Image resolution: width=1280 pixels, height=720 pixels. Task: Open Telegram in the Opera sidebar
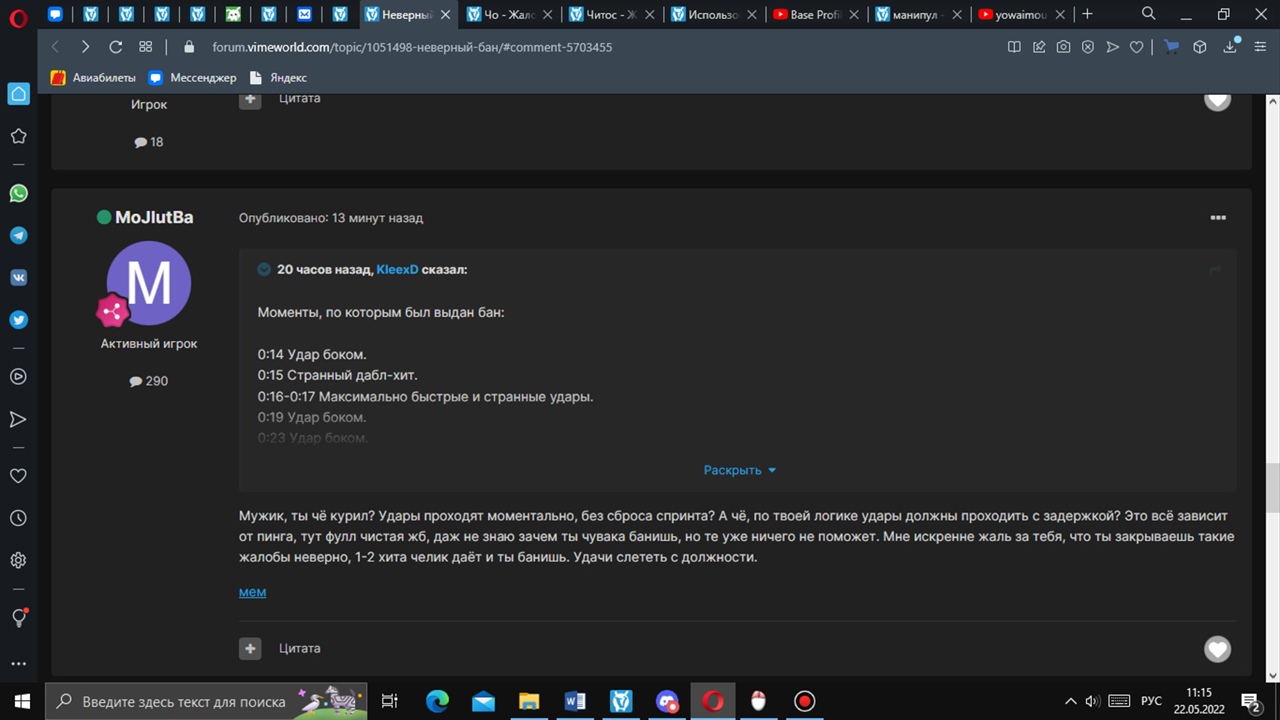(18, 235)
